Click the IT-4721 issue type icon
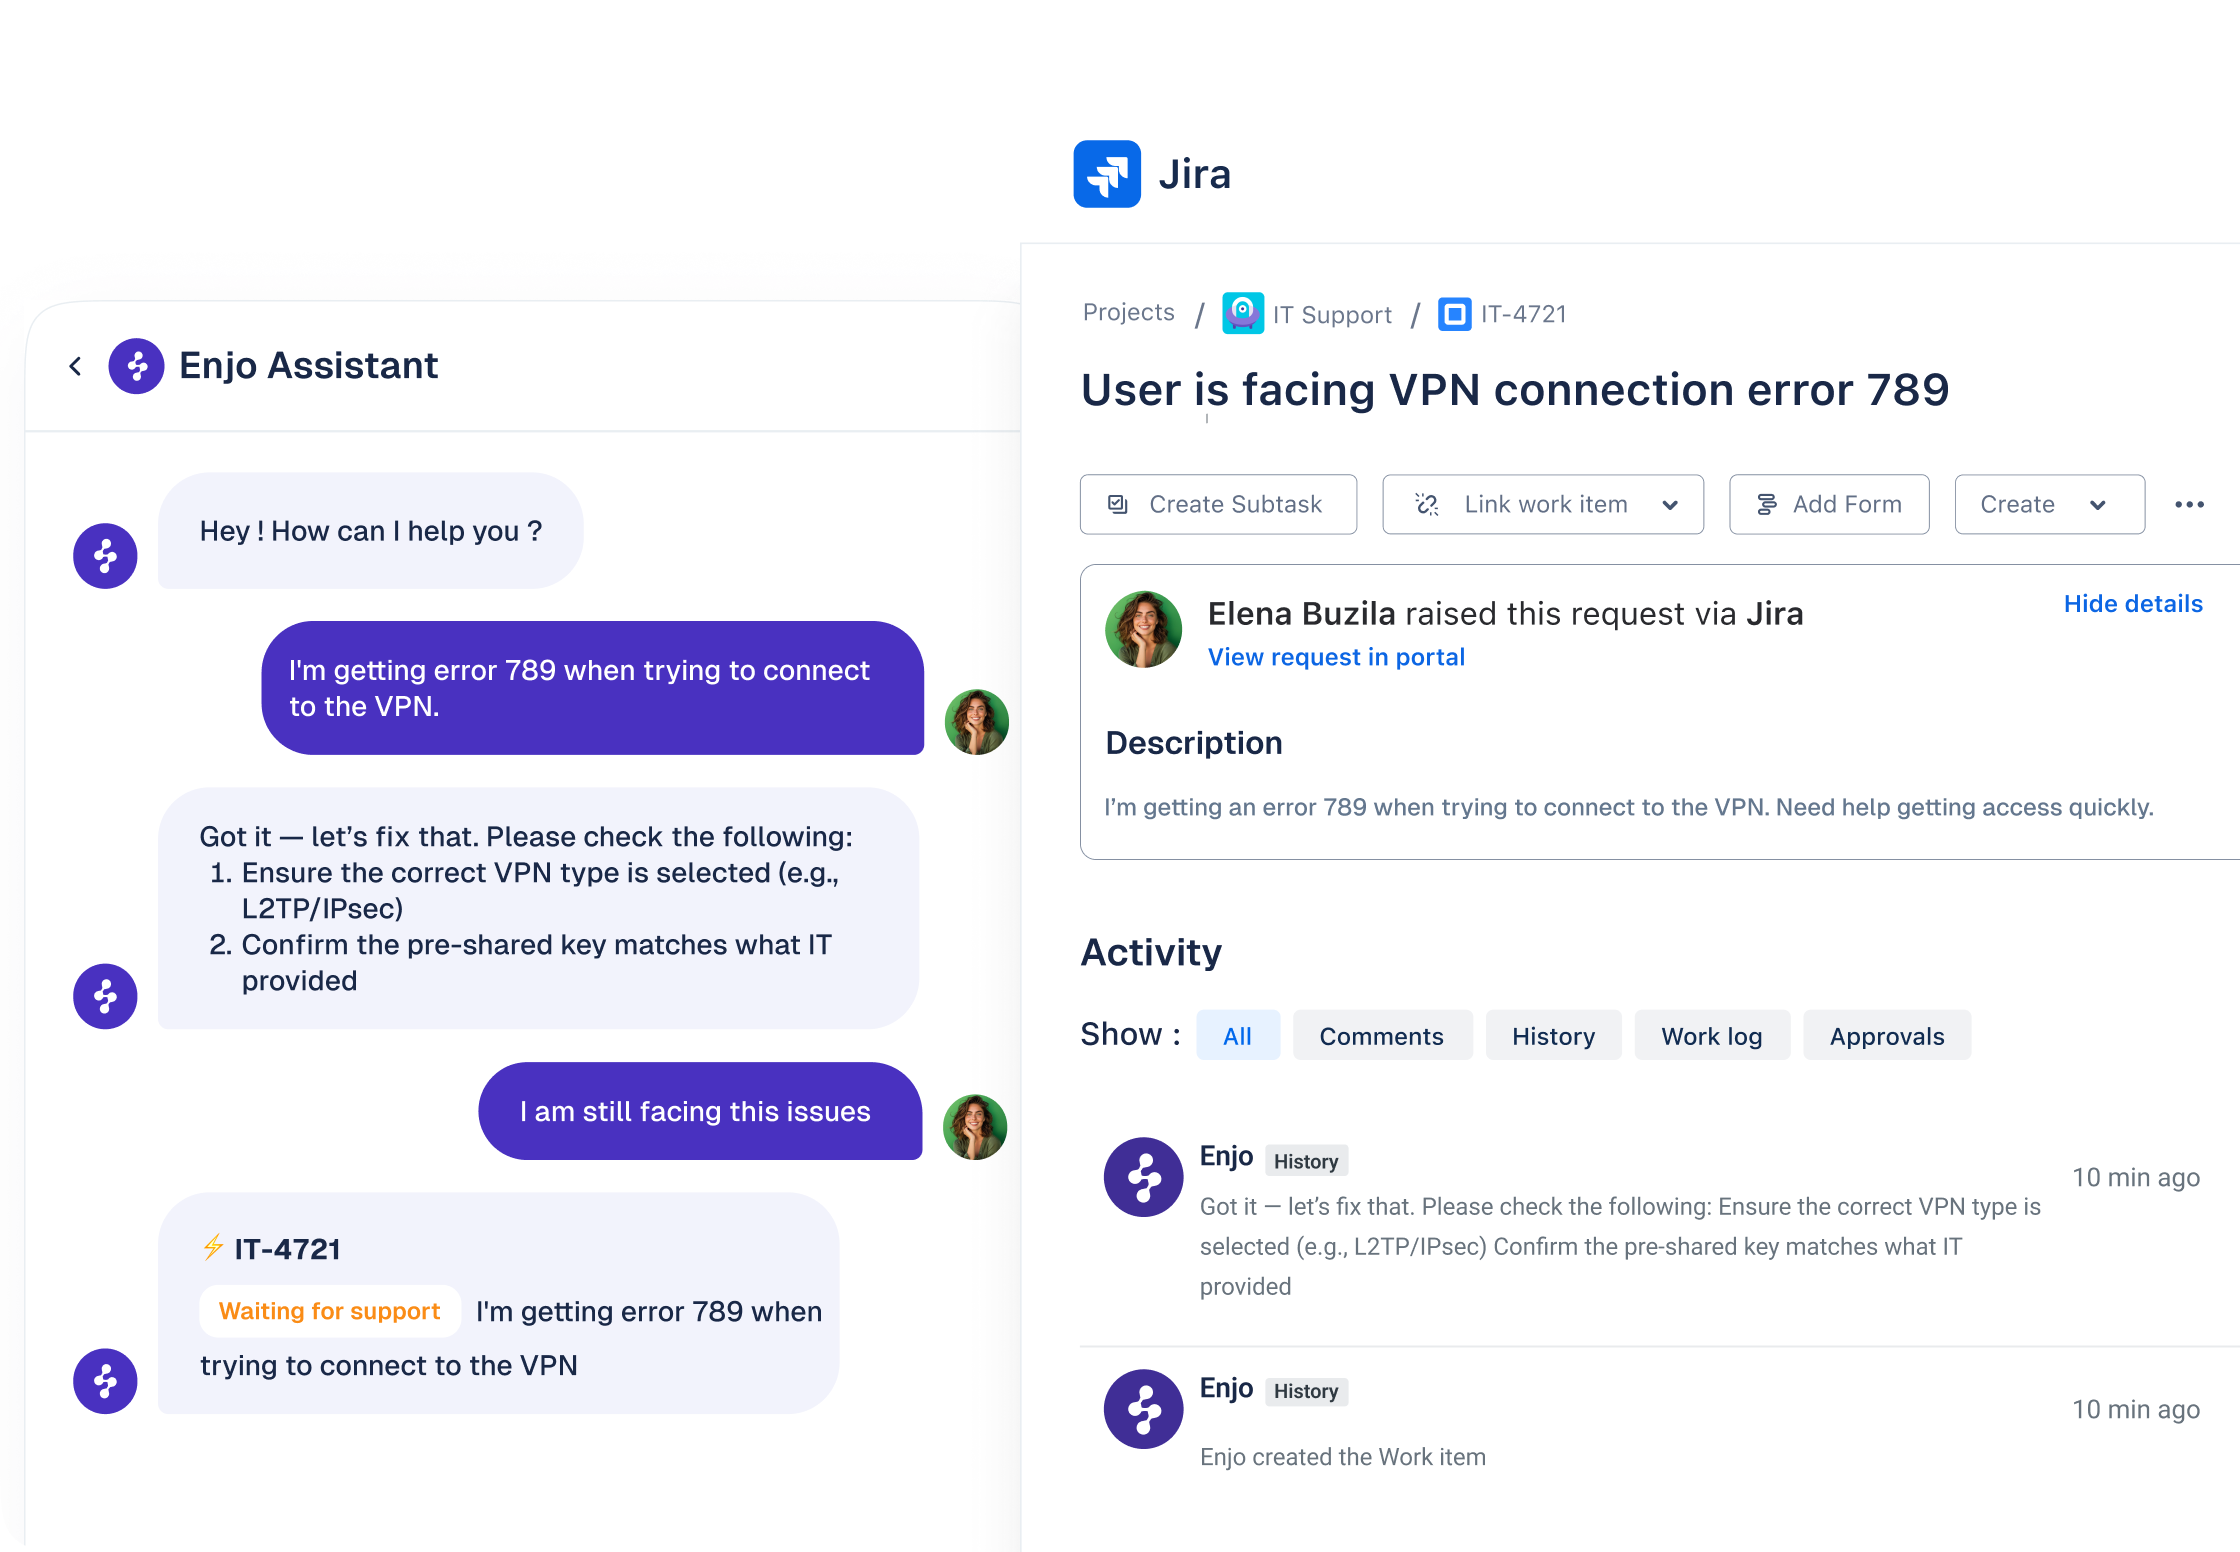Viewport: 2240px width, 1552px height. 1454,314
